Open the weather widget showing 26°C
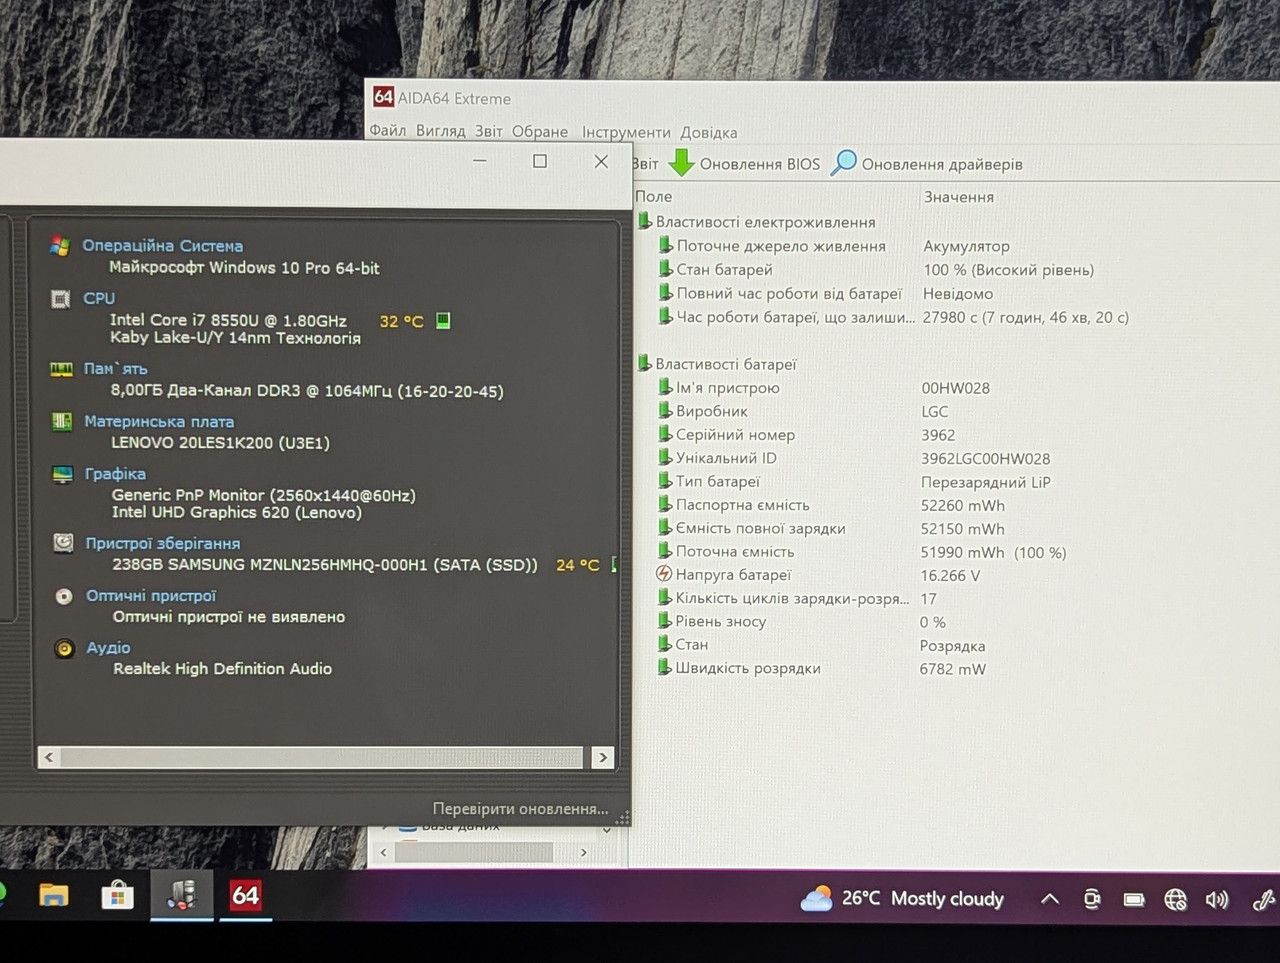Screen dimensions: 1280x963 click(x=902, y=898)
